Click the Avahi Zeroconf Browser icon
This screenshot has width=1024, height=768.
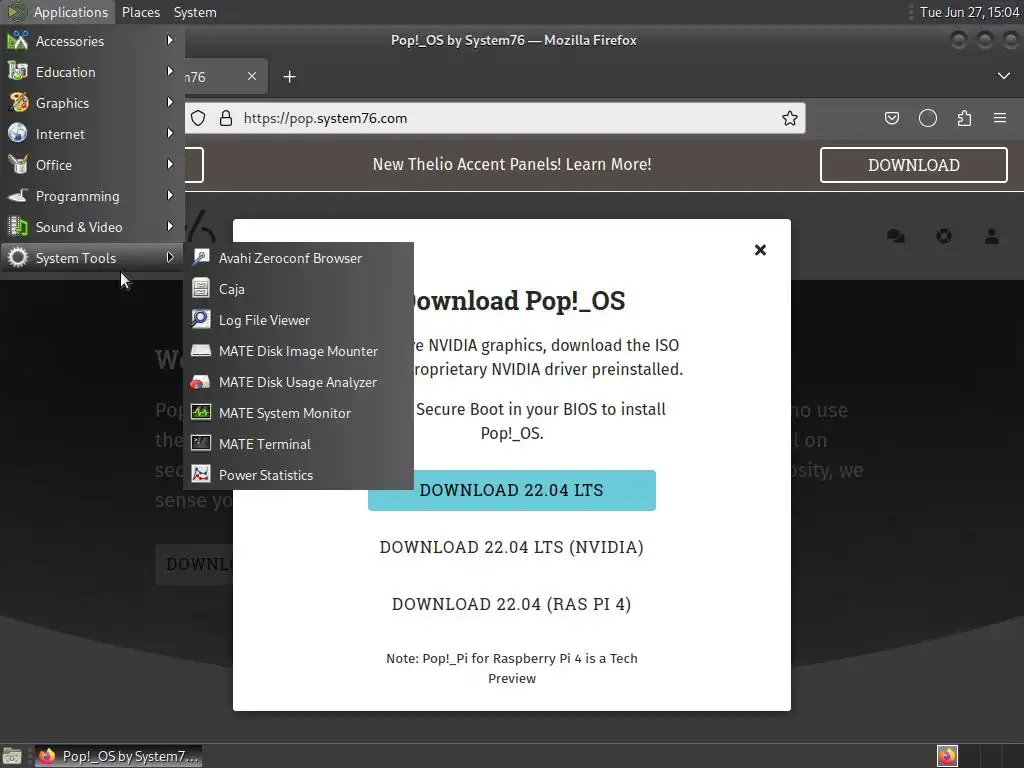click(x=200, y=257)
